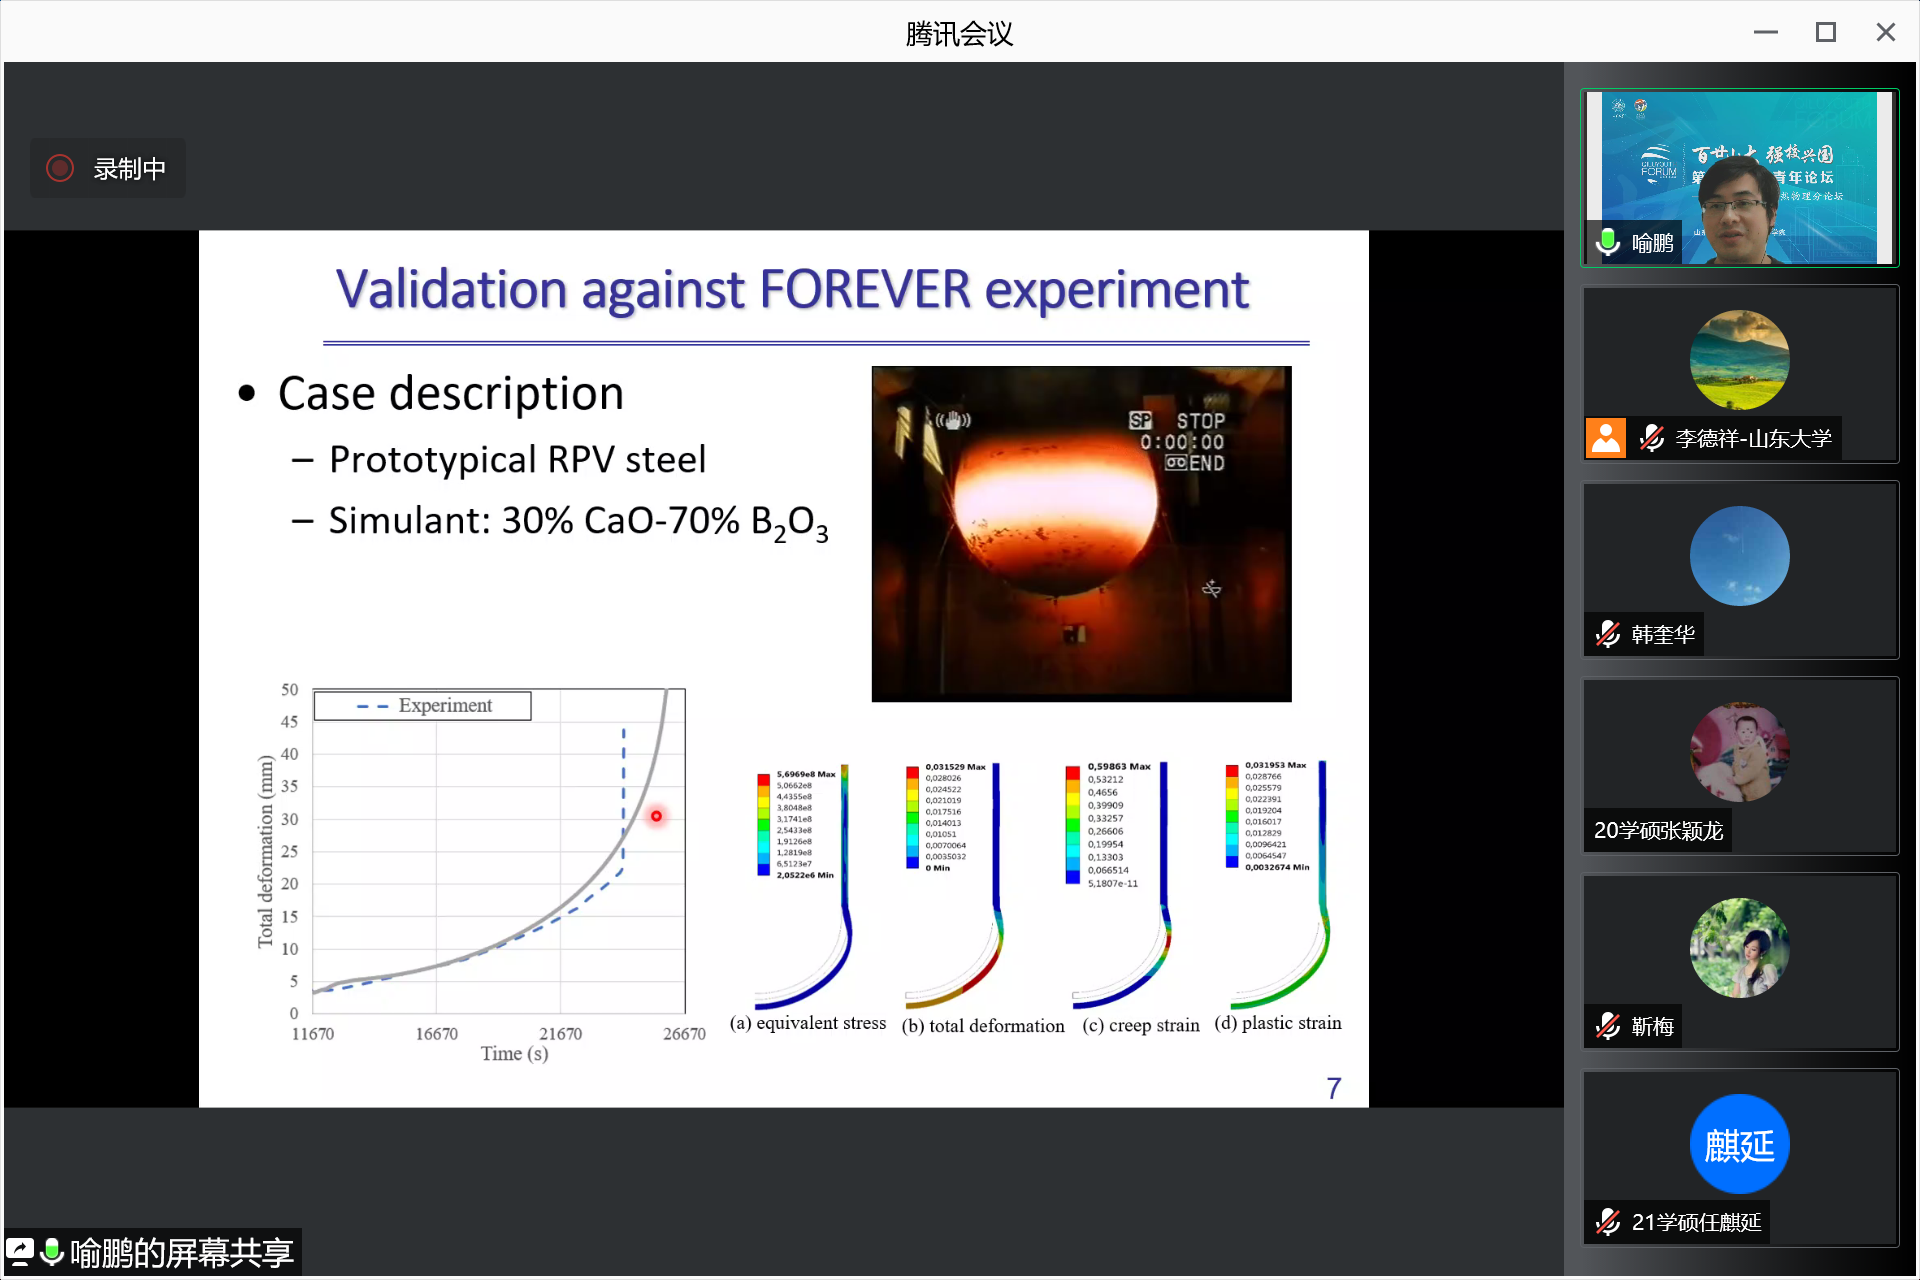Click the 腾讯会议 window title
Screen dimensions: 1920x1280
pos(959,34)
